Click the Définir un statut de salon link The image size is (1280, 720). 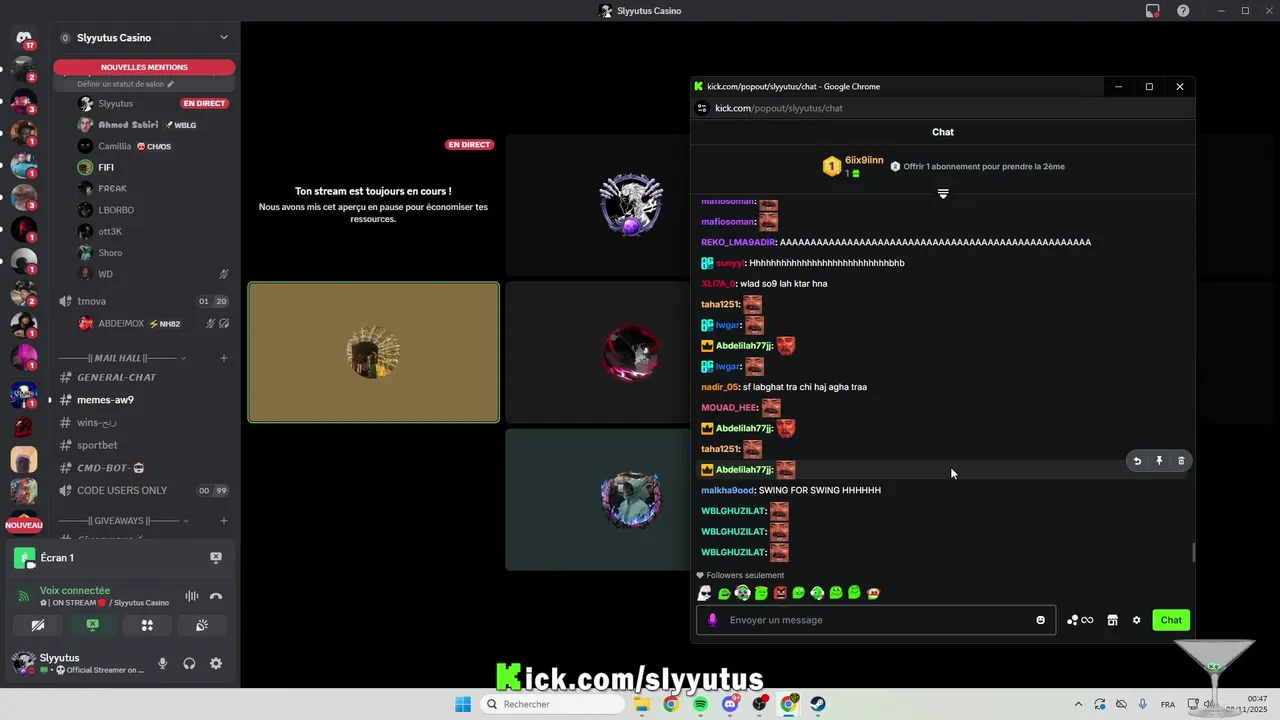(126, 84)
